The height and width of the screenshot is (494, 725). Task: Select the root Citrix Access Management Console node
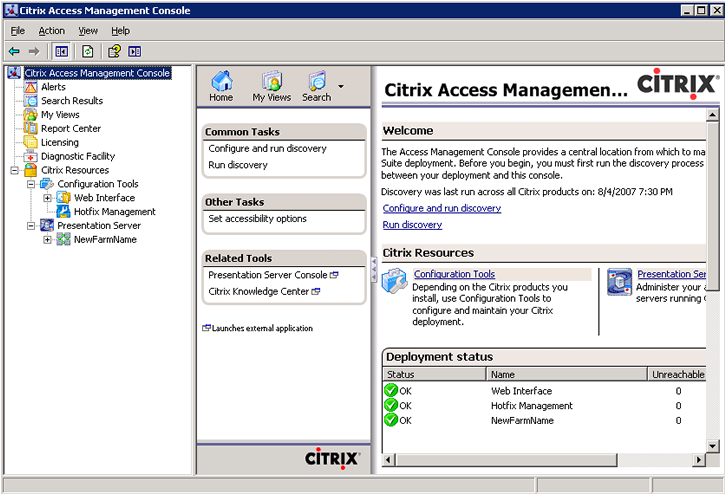pos(97,73)
